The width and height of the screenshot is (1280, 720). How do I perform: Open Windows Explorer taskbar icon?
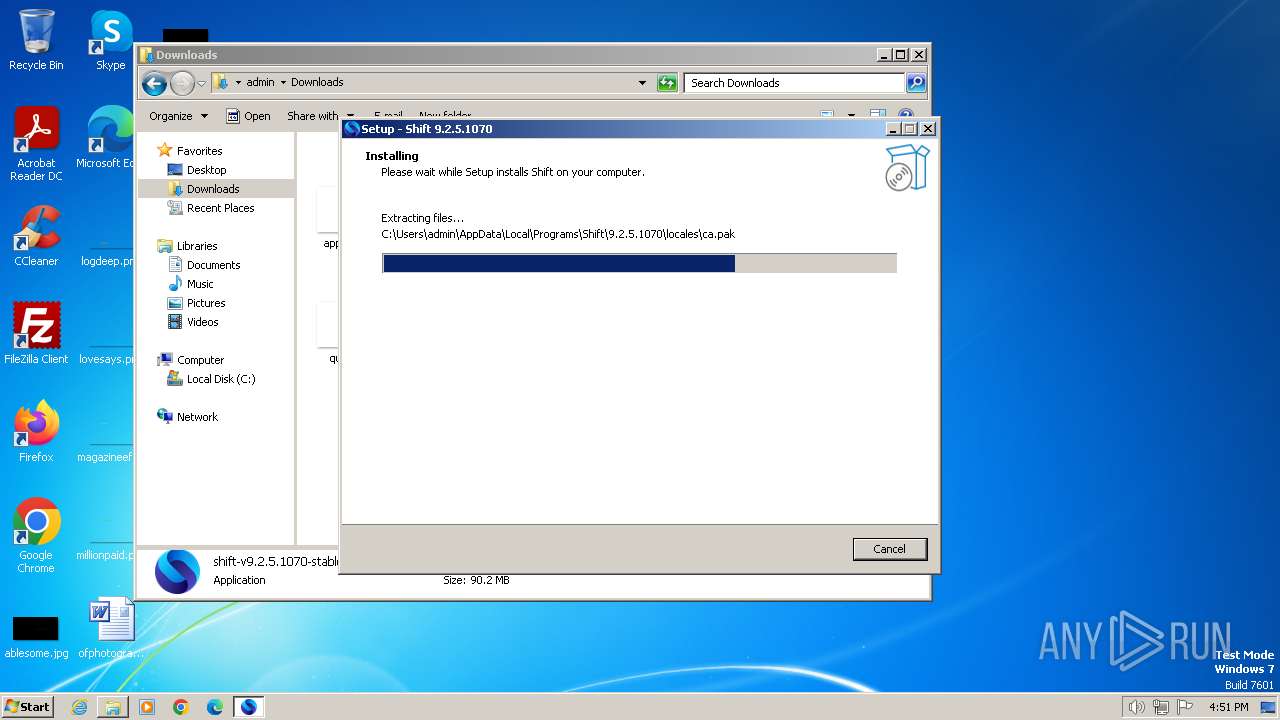pyautogui.click(x=113, y=707)
